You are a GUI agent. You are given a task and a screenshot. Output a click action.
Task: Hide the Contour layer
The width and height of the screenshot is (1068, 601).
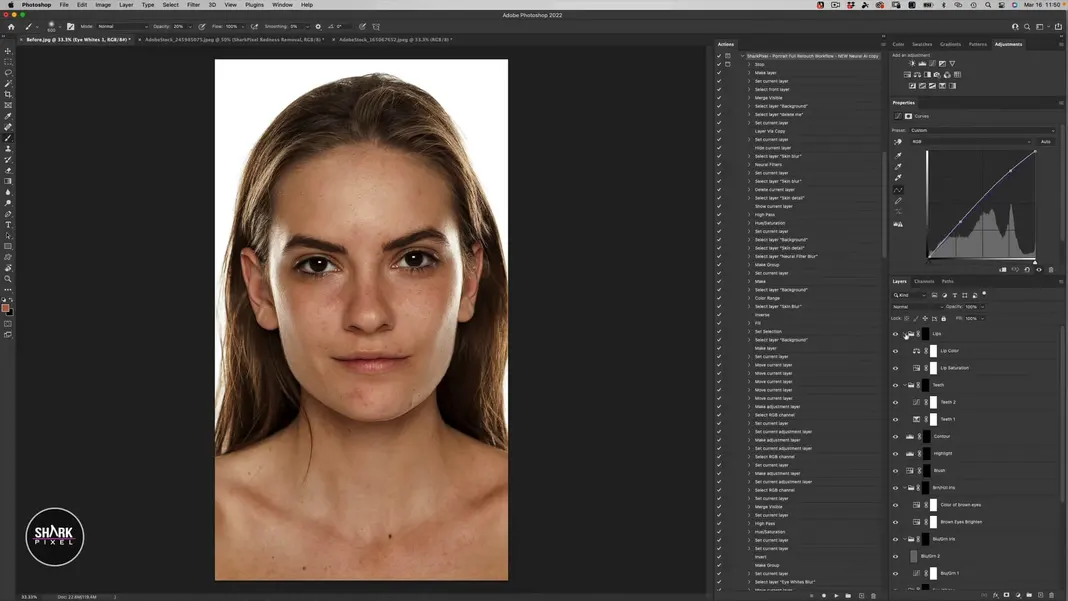coord(896,436)
